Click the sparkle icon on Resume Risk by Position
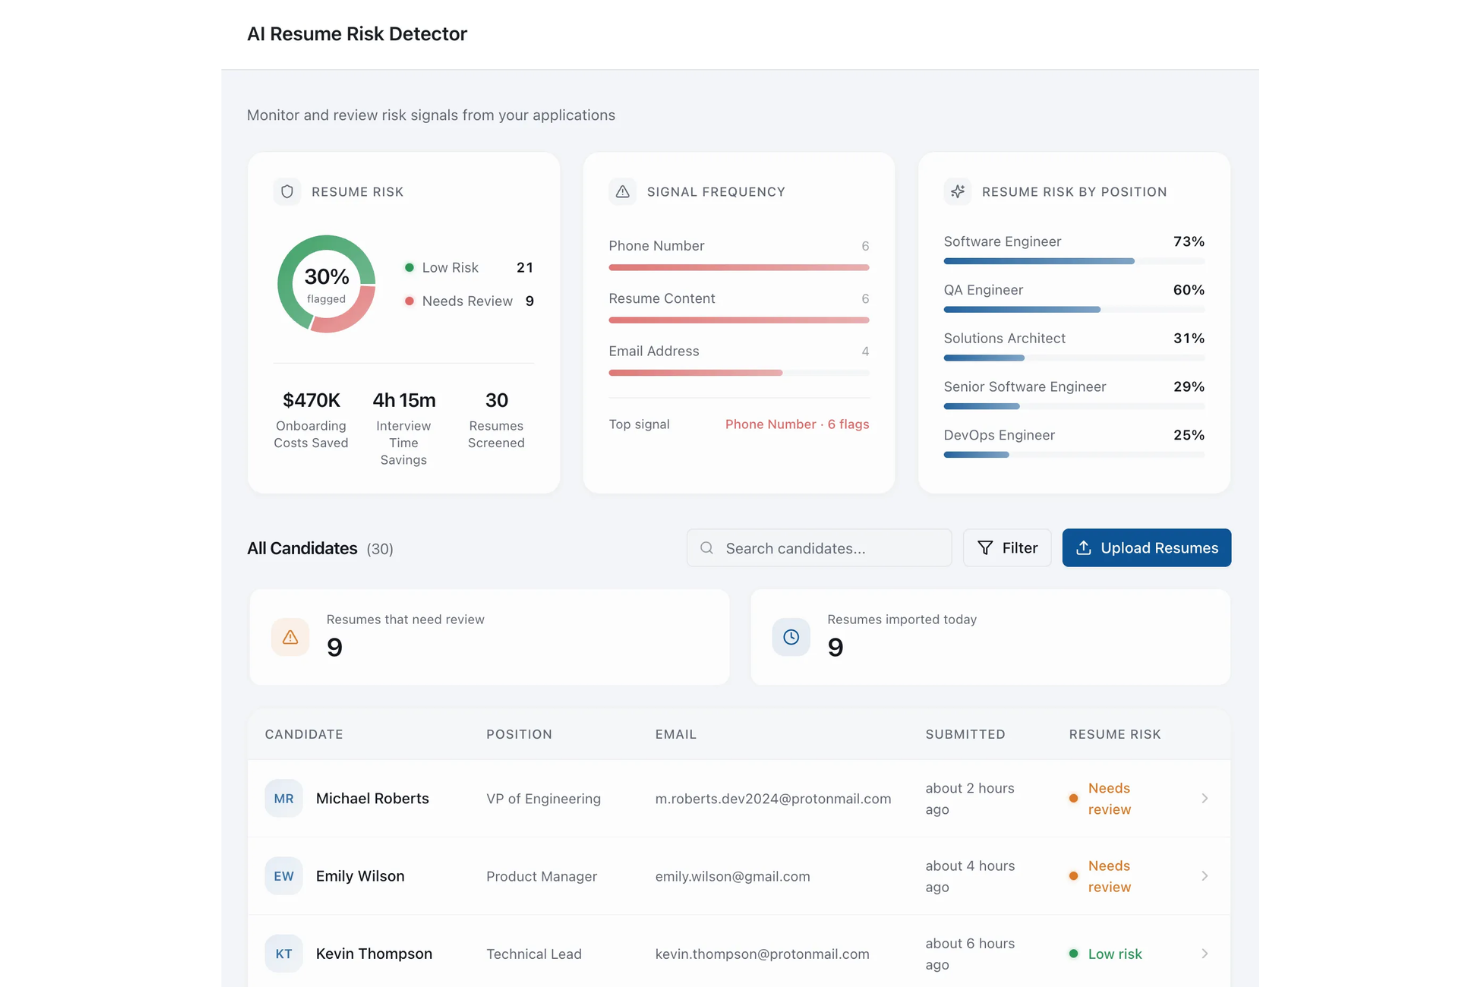1480x987 pixels. click(957, 191)
